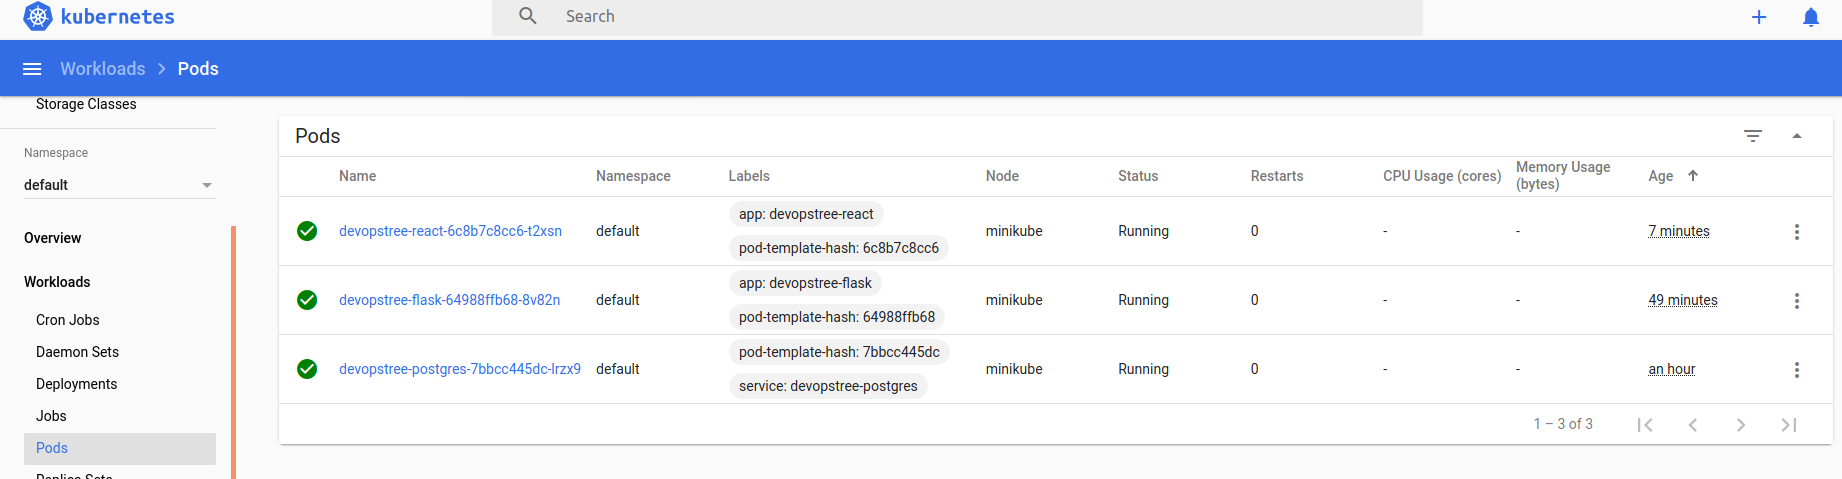Sort by Name column header
The width and height of the screenshot is (1842, 479).
click(357, 176)
